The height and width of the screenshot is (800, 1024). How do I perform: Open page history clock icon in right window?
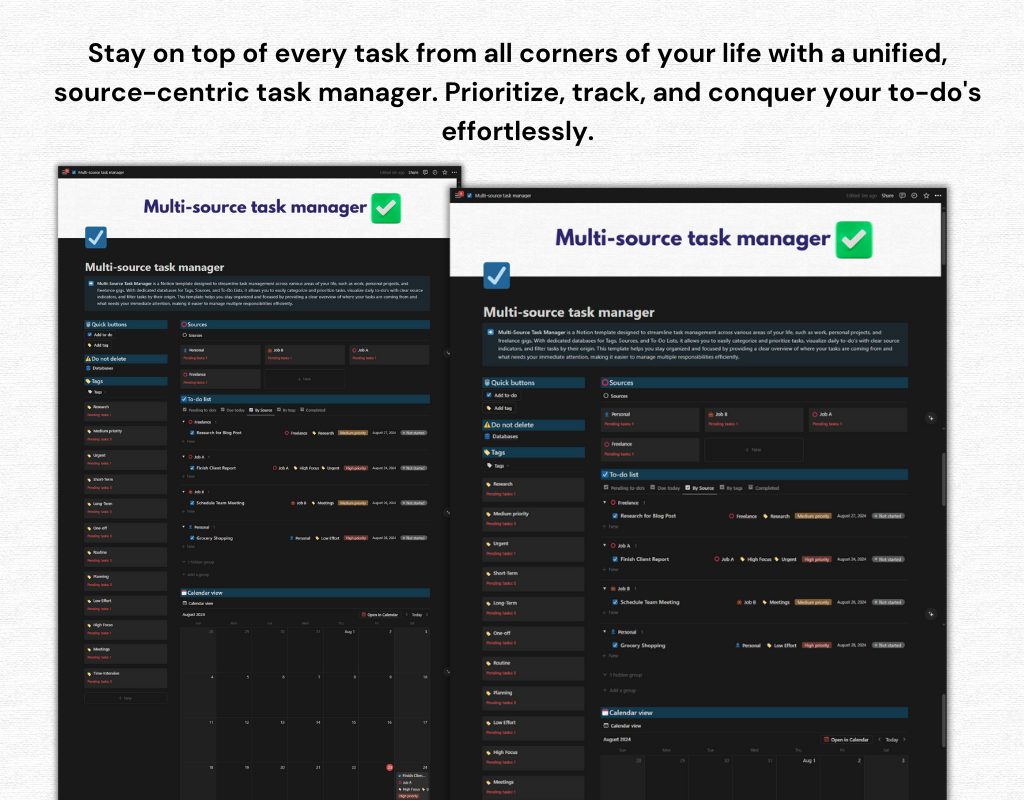pos(914,195)
